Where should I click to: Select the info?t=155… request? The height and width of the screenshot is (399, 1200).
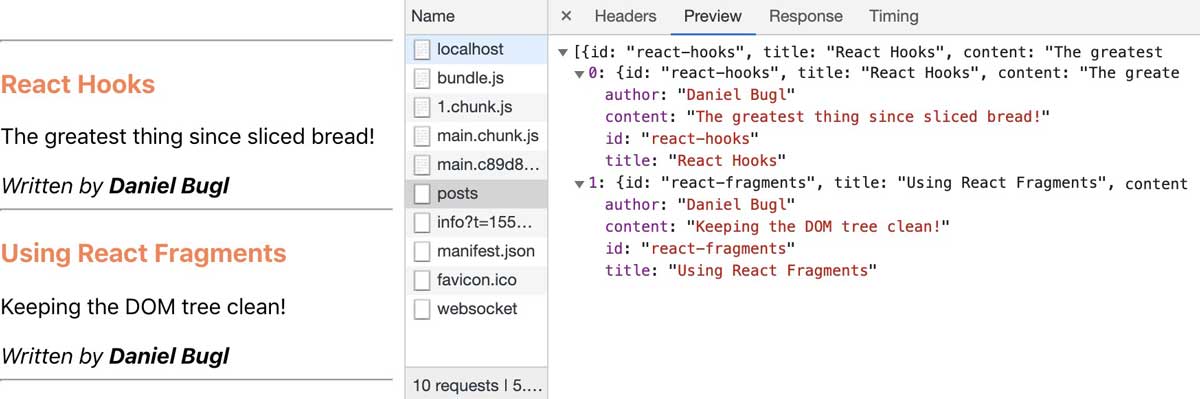[x=477, y=222]
